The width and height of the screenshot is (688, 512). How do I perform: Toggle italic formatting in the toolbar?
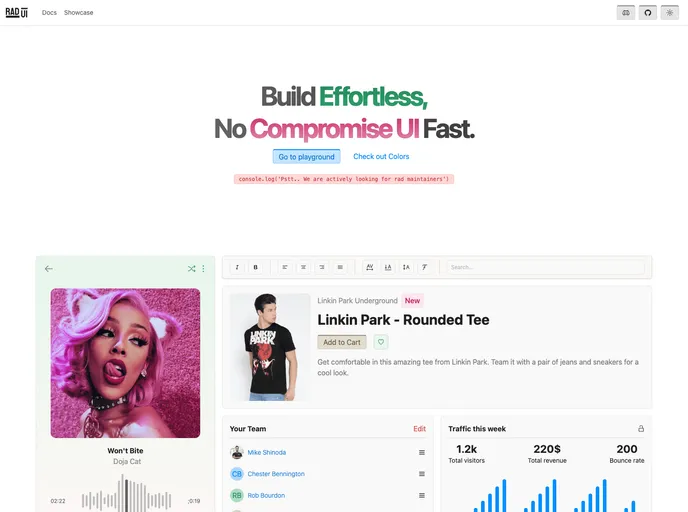pyautogui.click(x=237, y=267)
